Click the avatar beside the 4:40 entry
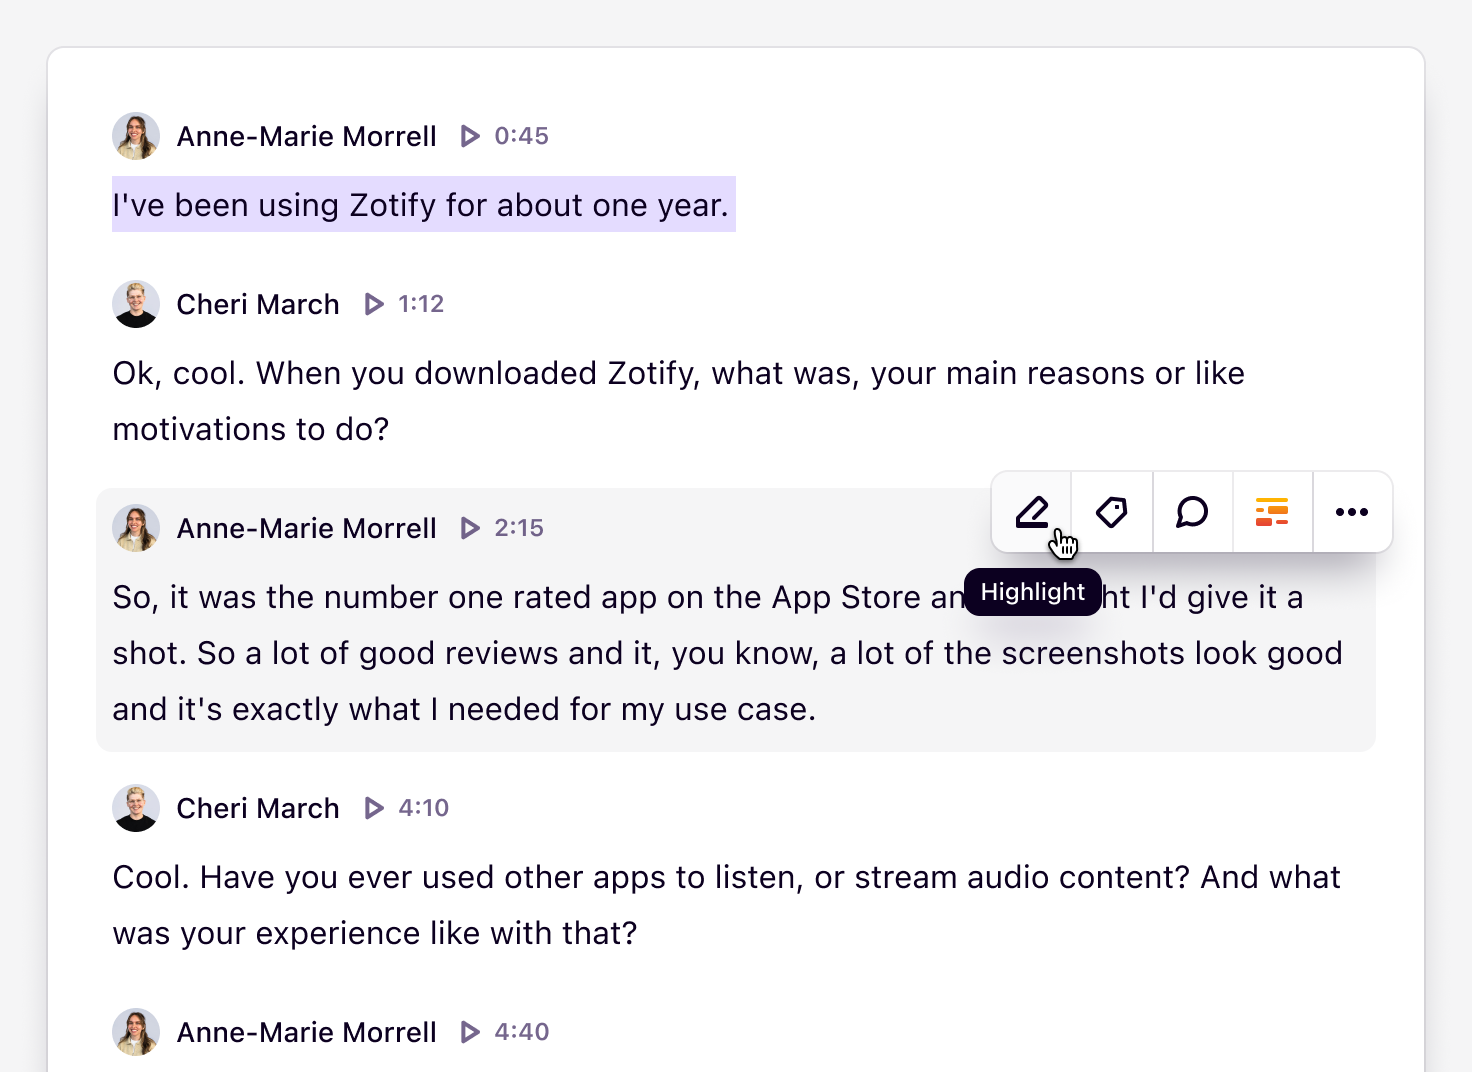Image resolution: width=1472 pixels, height=1072 pixels. pos(136,1032)
